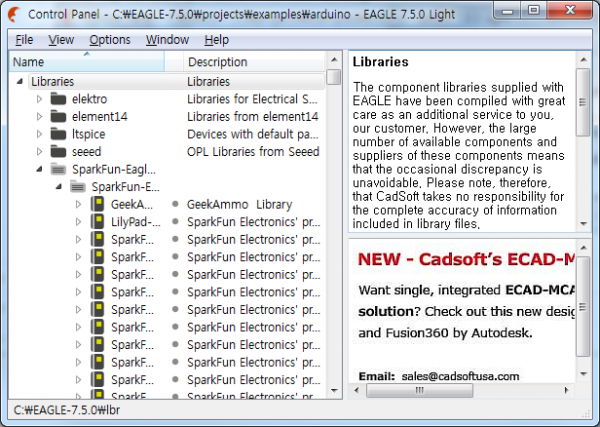Click the tree view scrollbar thumb

(334, 77)
